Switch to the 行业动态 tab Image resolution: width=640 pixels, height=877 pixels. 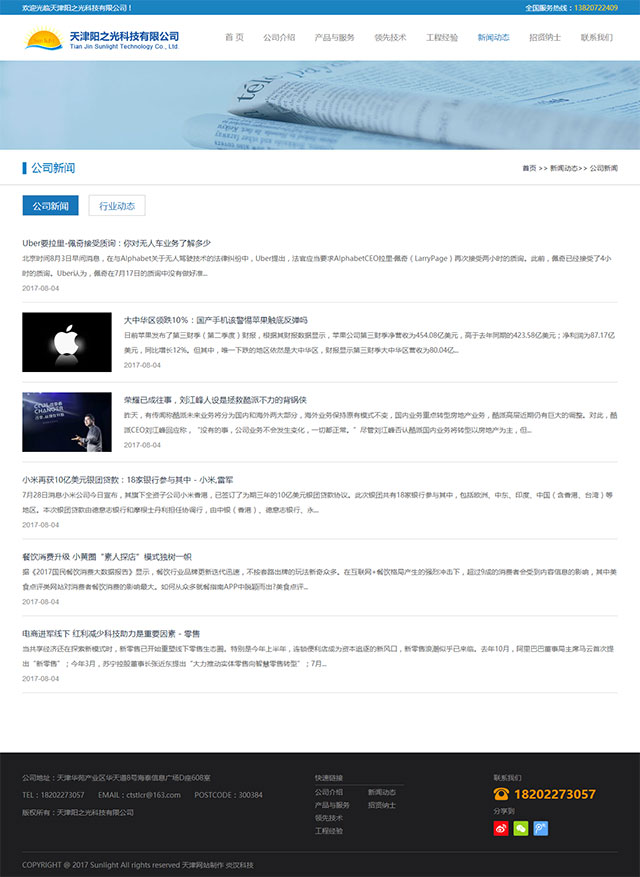click(x=117, y=206)
